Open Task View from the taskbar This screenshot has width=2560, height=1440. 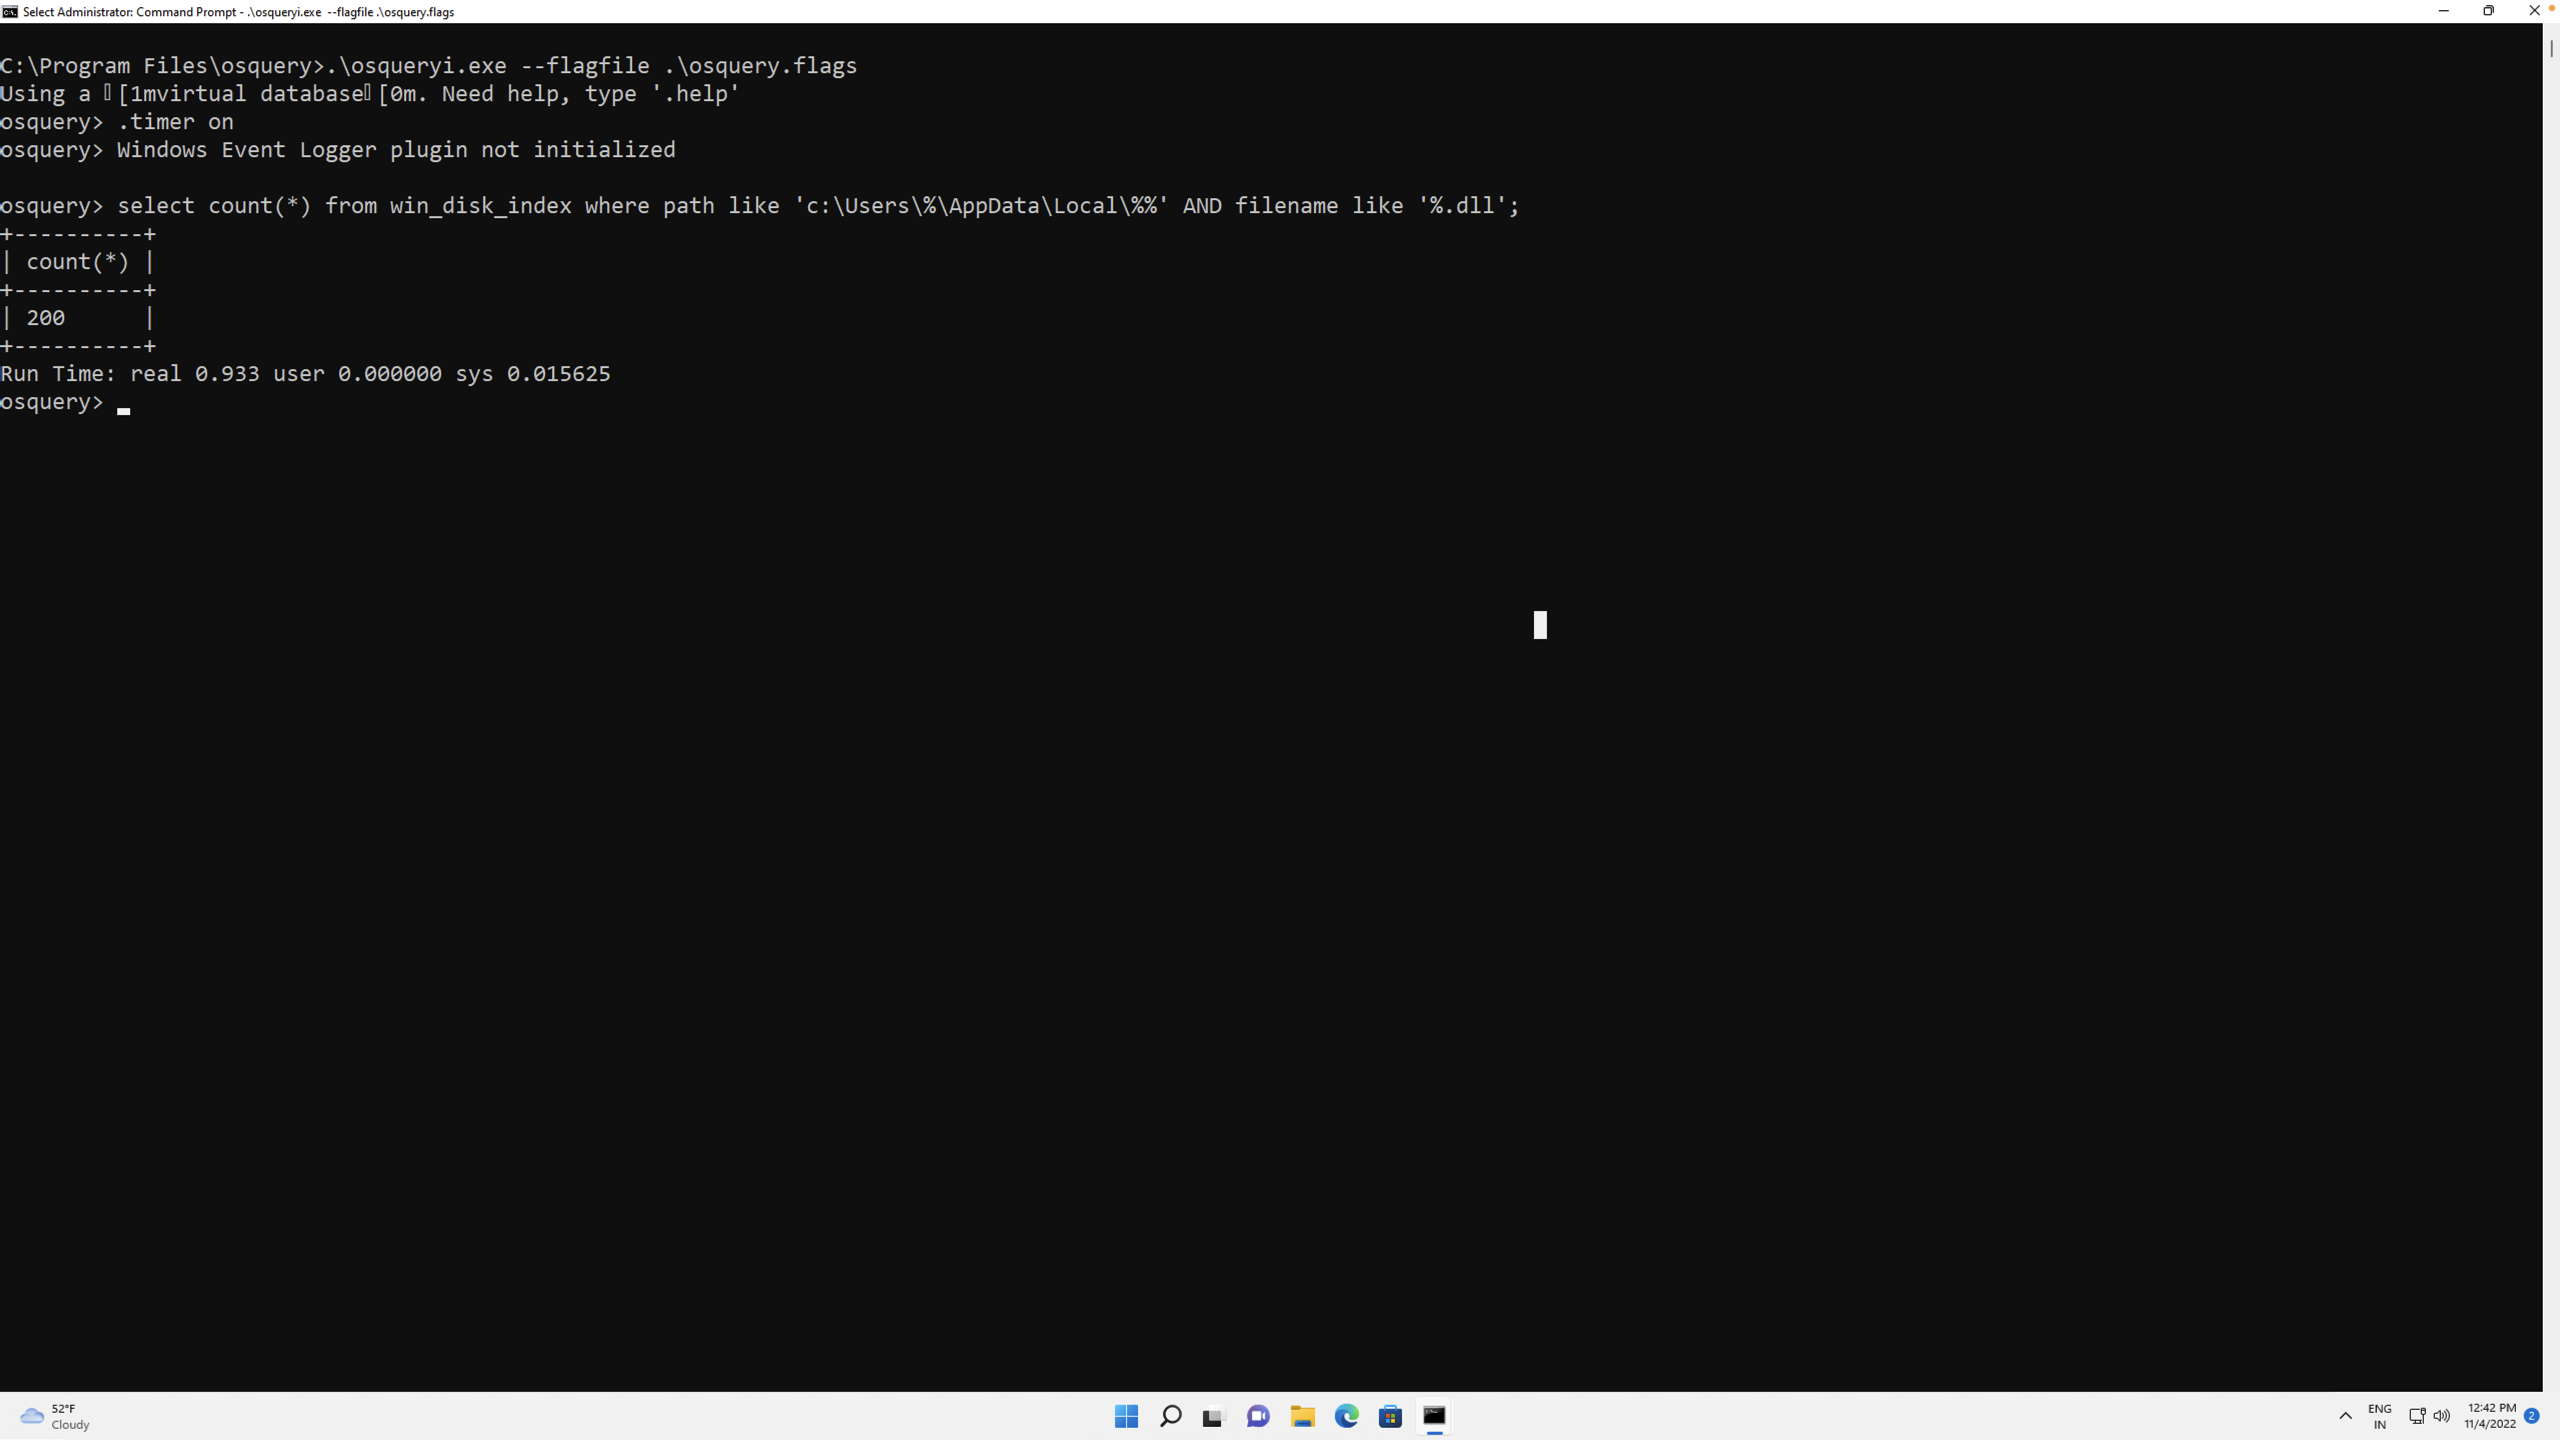(x=1213, y=1416)
